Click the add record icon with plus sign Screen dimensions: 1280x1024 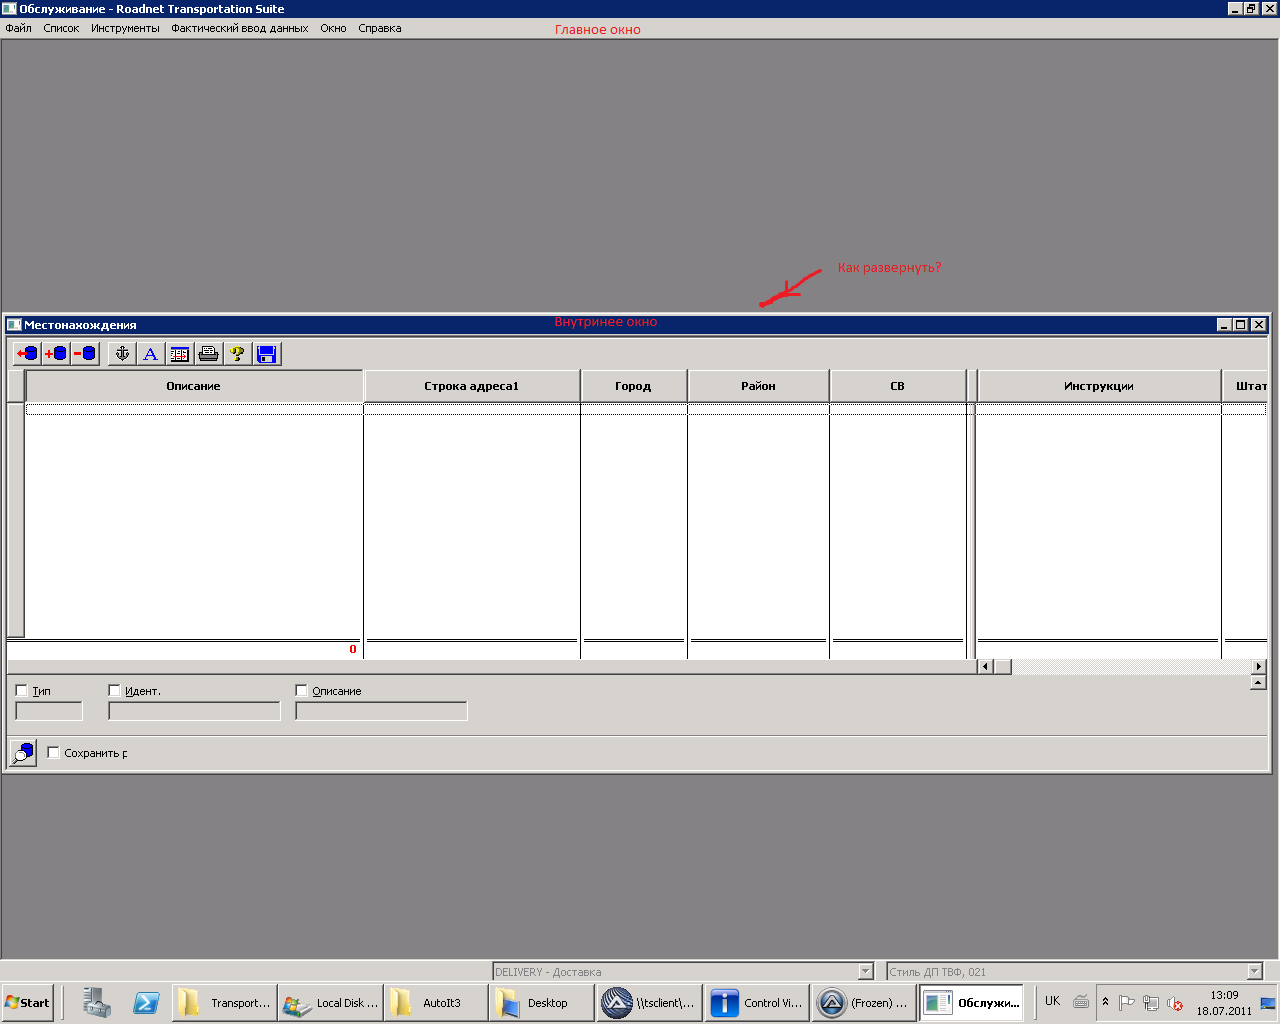coord(56,354)
